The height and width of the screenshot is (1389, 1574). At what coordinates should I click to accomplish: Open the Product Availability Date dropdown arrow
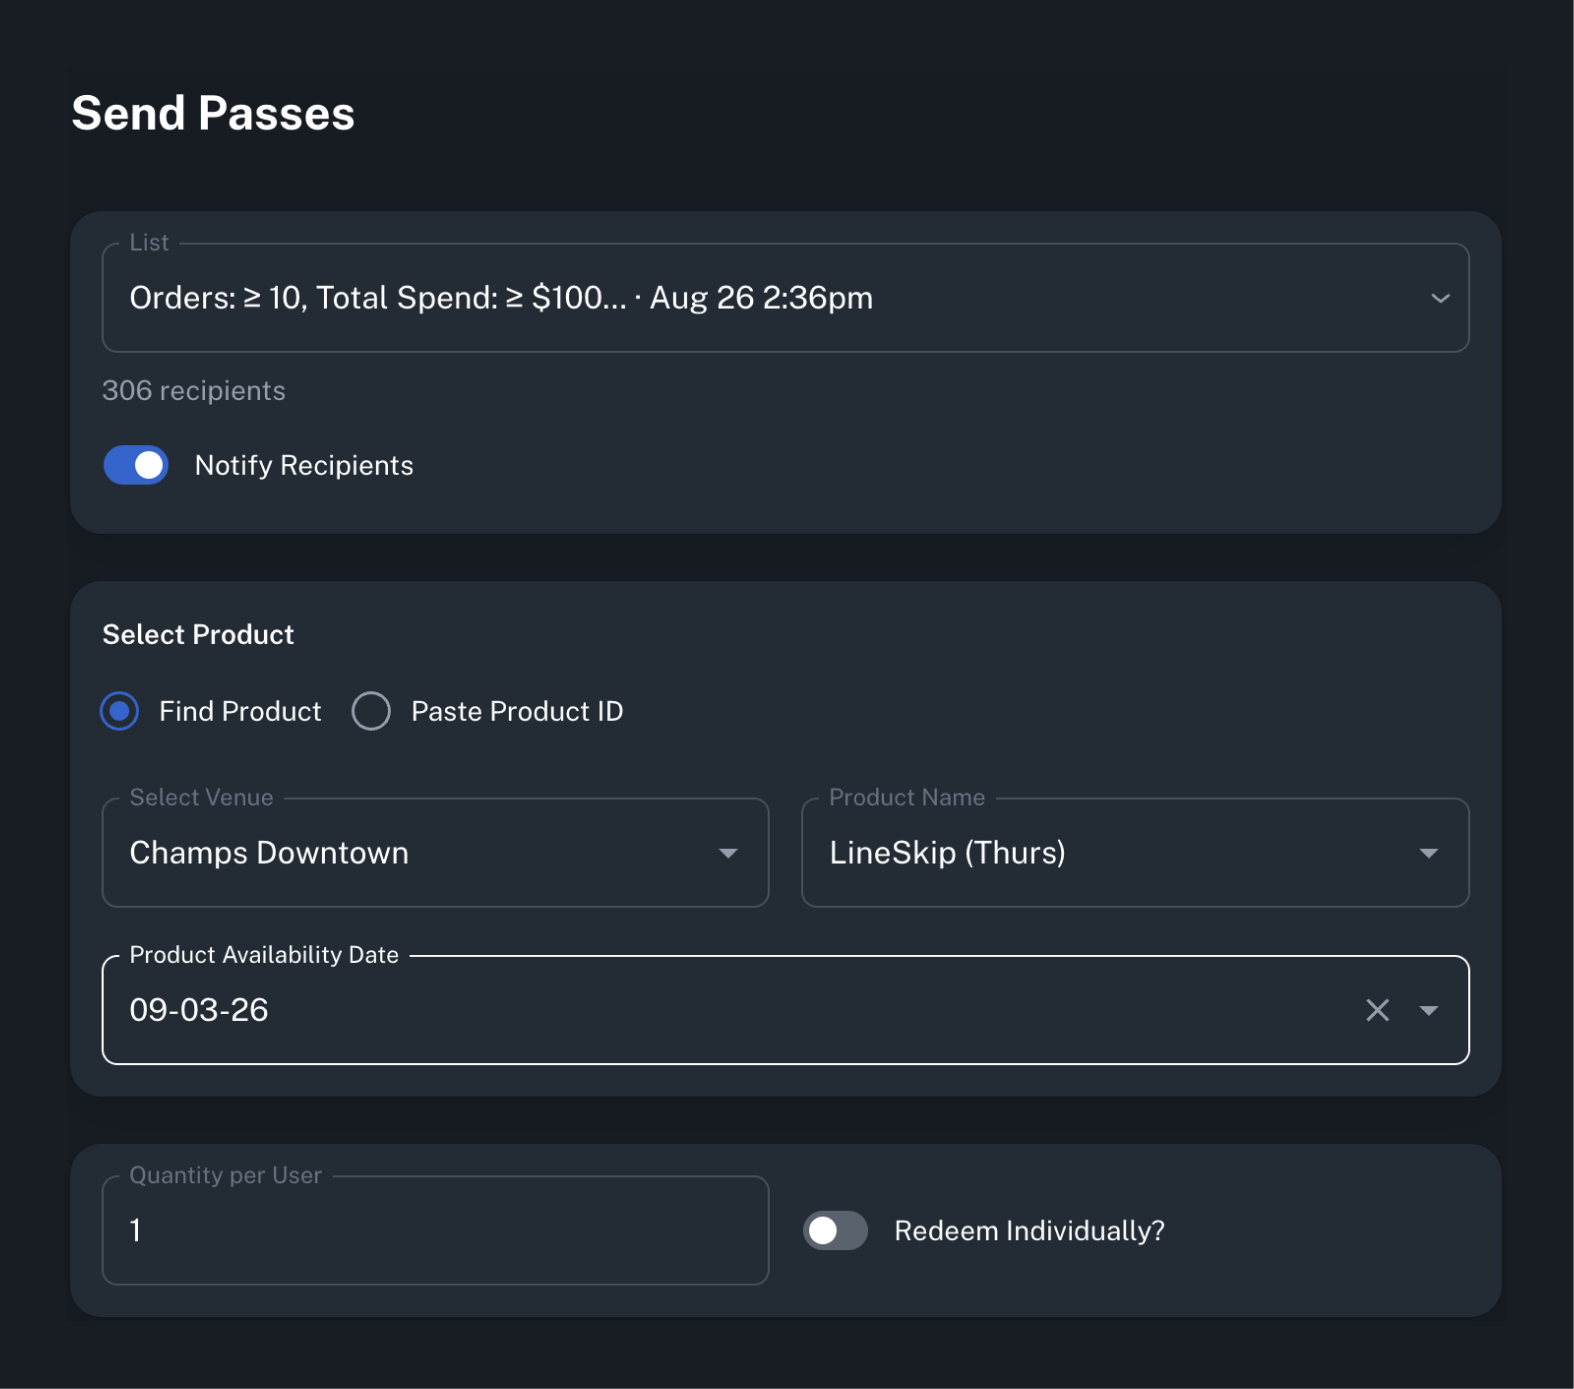pyautogui.click(x=1429, y=1010)
